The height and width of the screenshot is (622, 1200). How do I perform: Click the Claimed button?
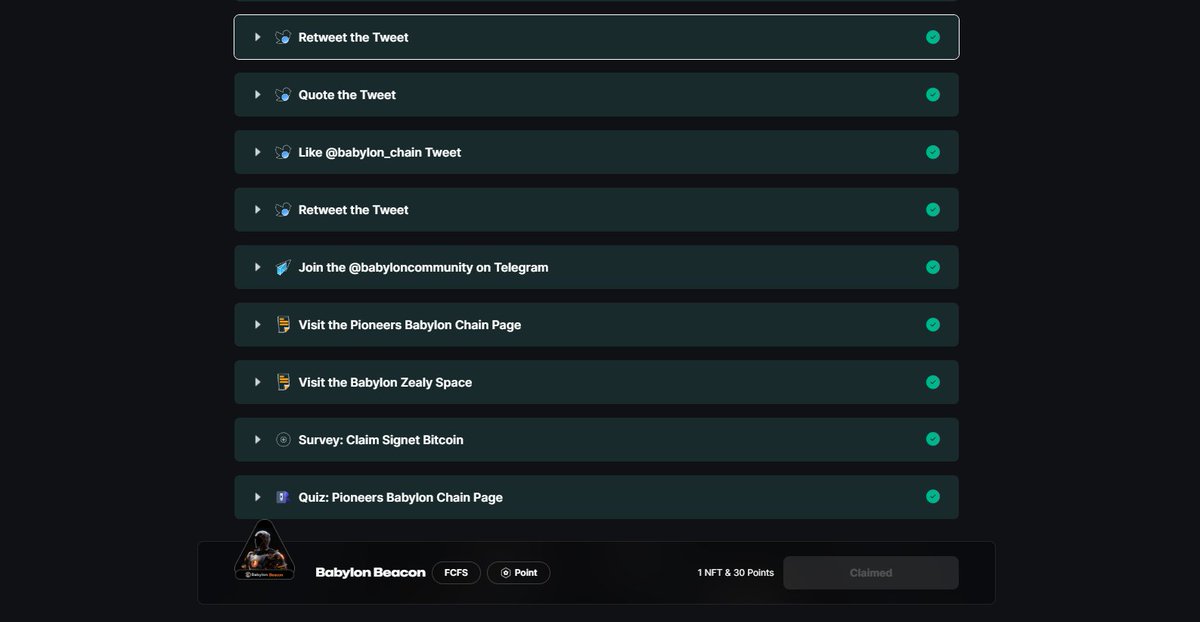[x=871, y=573]
